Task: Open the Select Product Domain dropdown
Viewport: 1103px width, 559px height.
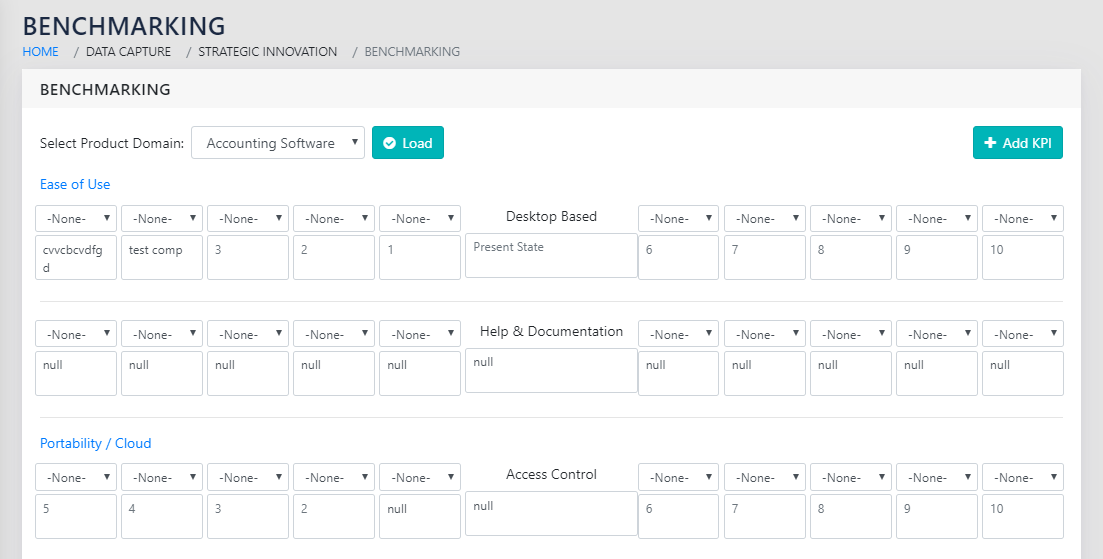Action: coord(278,143)
